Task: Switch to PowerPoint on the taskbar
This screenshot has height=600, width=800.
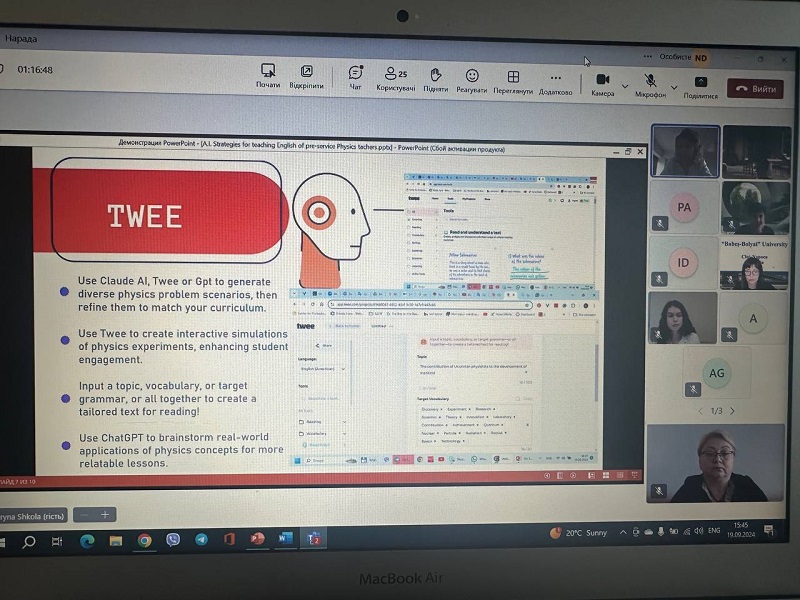Action: [258, 538]
